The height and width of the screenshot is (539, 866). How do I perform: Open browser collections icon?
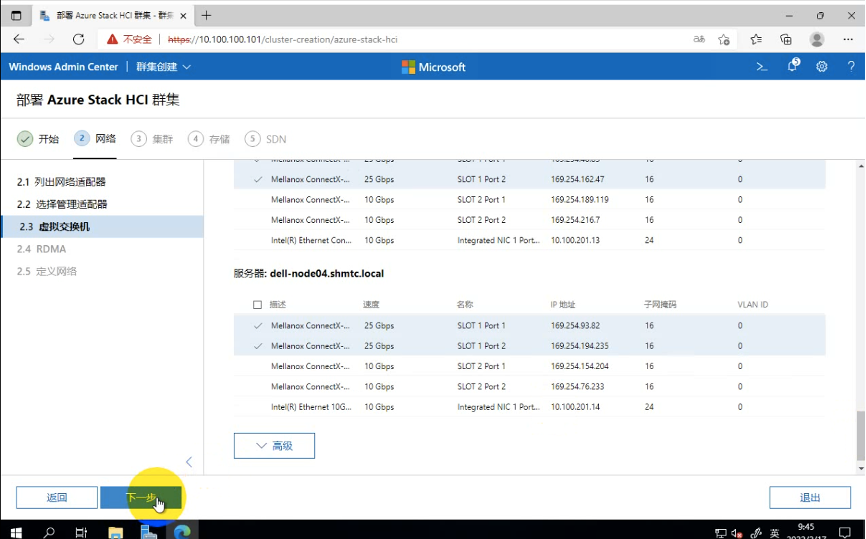point(785,39)
